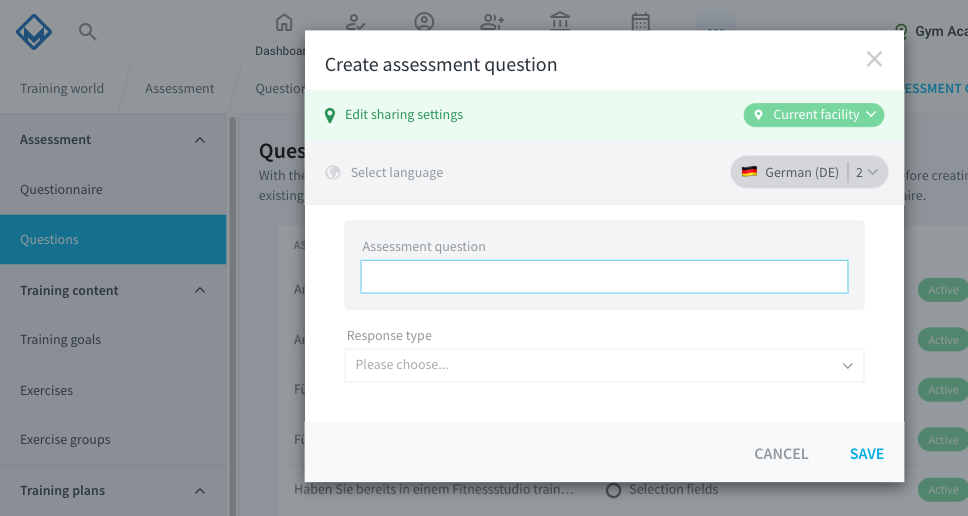Click the CANCEL button
968x516 pixels.
(x=781, y=454)
